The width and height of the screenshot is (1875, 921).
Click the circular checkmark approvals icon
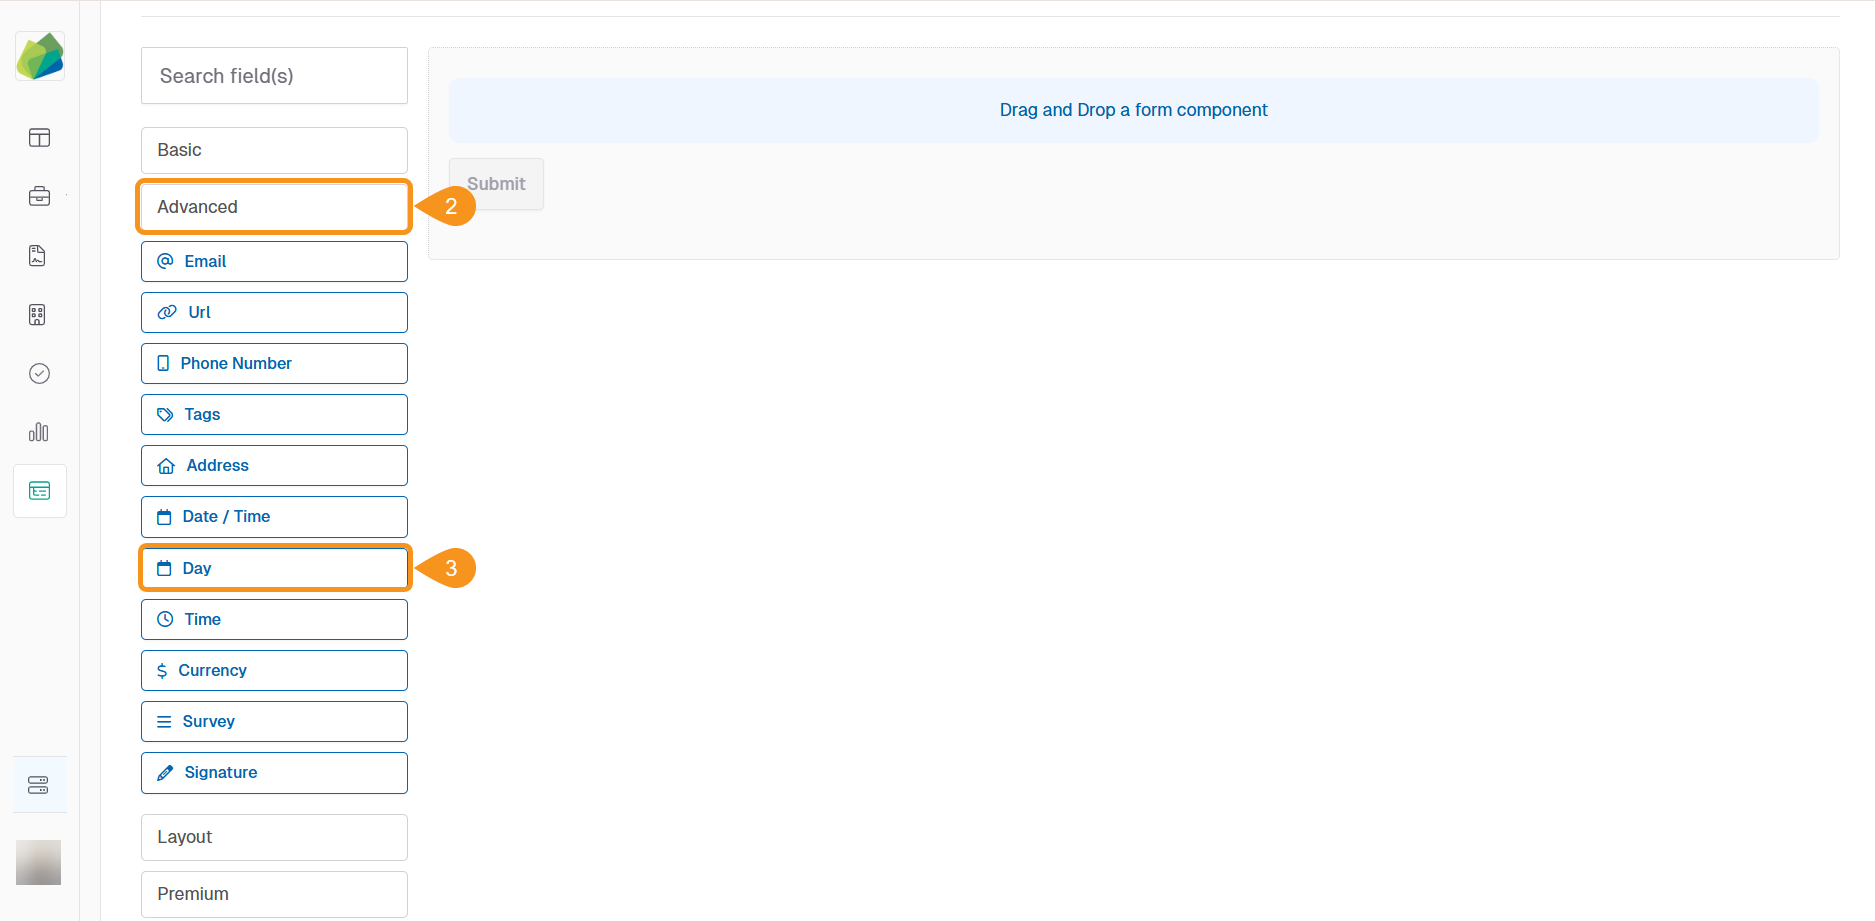[x=39, y=373]
